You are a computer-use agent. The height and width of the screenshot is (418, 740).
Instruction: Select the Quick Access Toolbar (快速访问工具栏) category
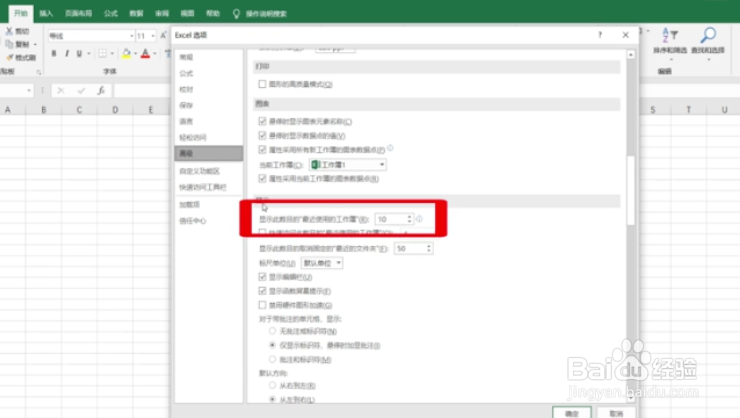click(209, 187)
